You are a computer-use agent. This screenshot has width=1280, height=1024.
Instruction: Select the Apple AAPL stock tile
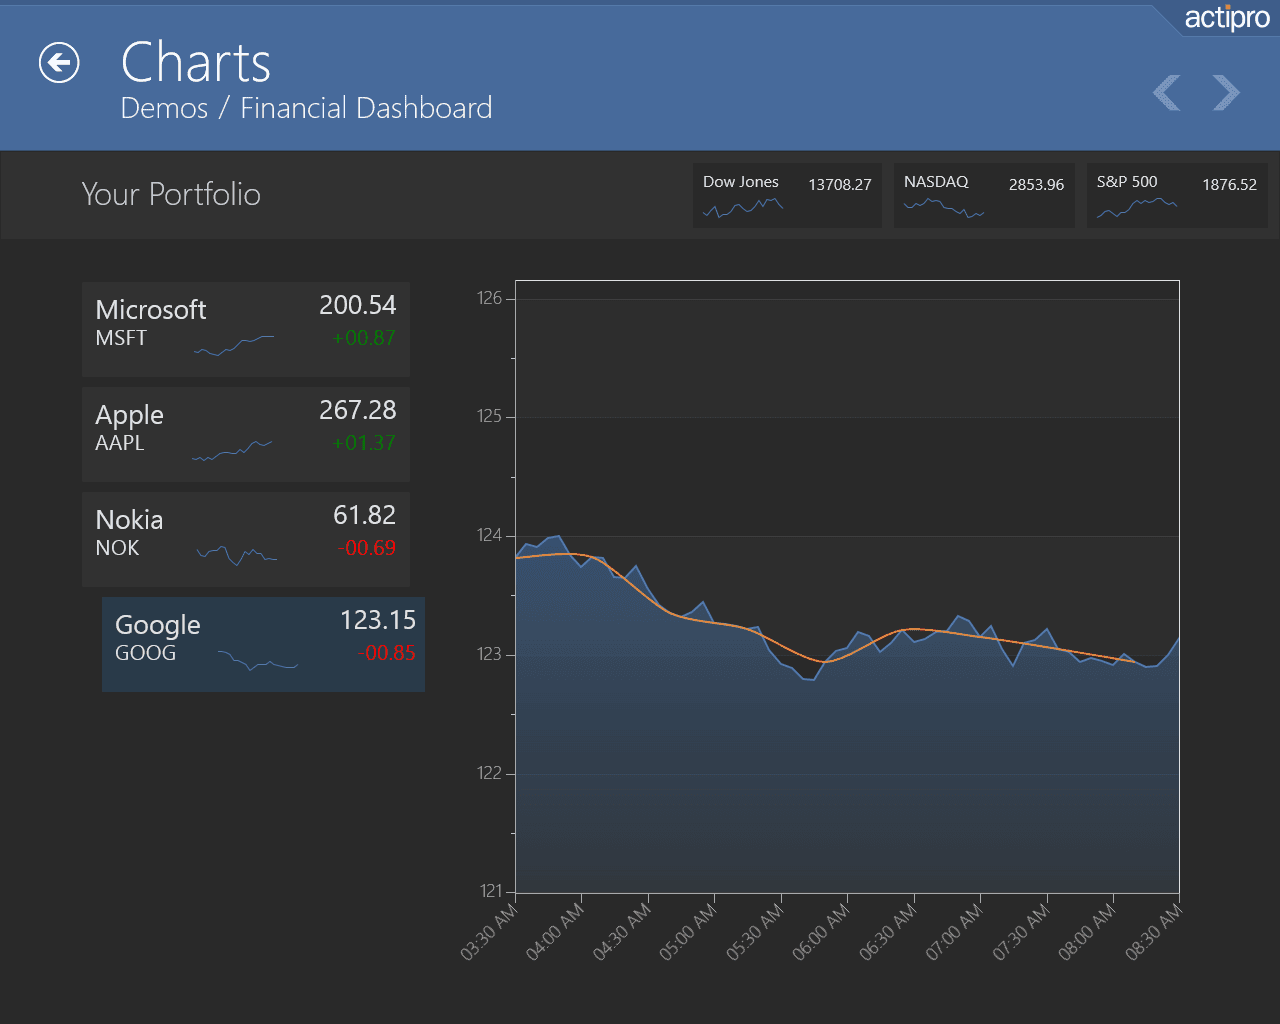pos(246,435)
